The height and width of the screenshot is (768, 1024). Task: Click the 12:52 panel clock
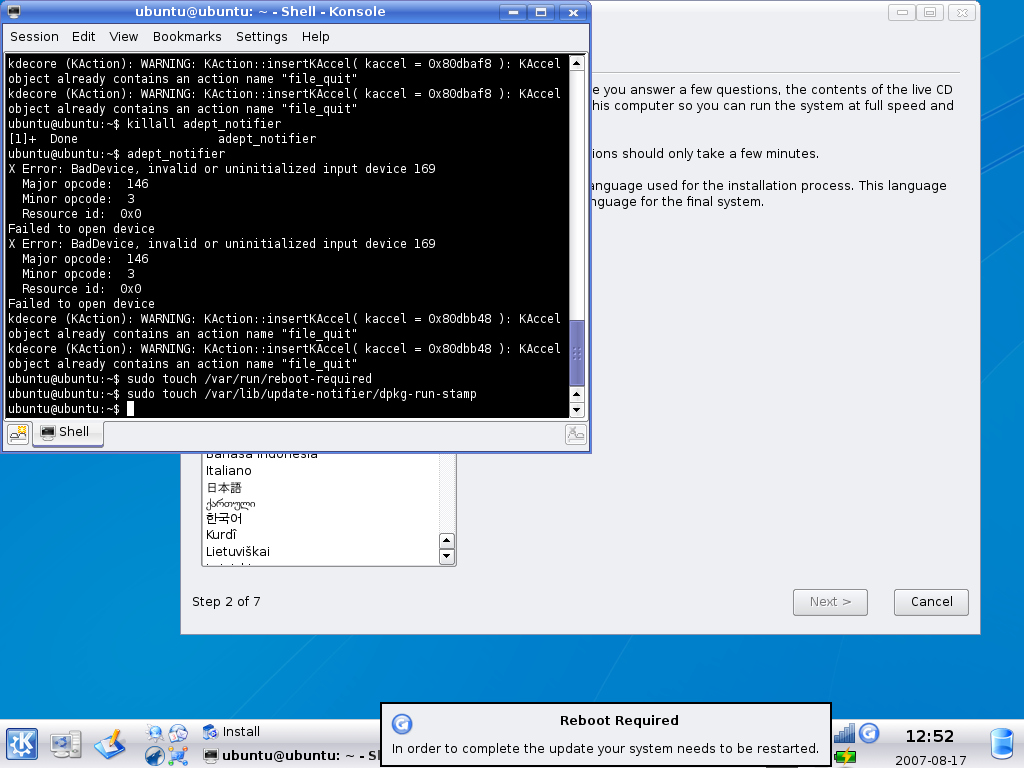point(929,737)
